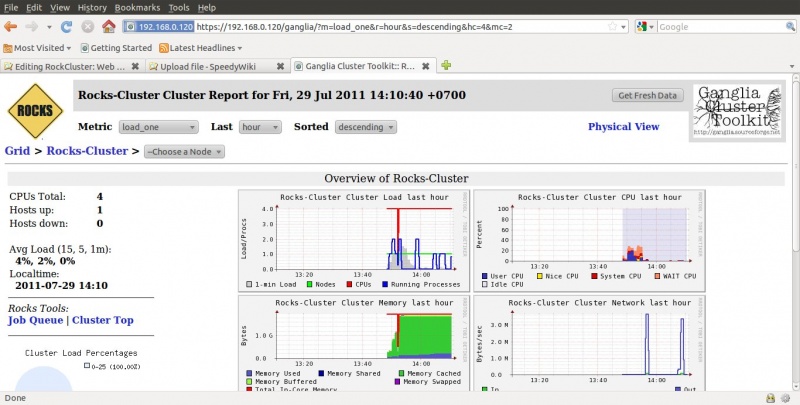Click the reload page icon

(x=67, y=27)
